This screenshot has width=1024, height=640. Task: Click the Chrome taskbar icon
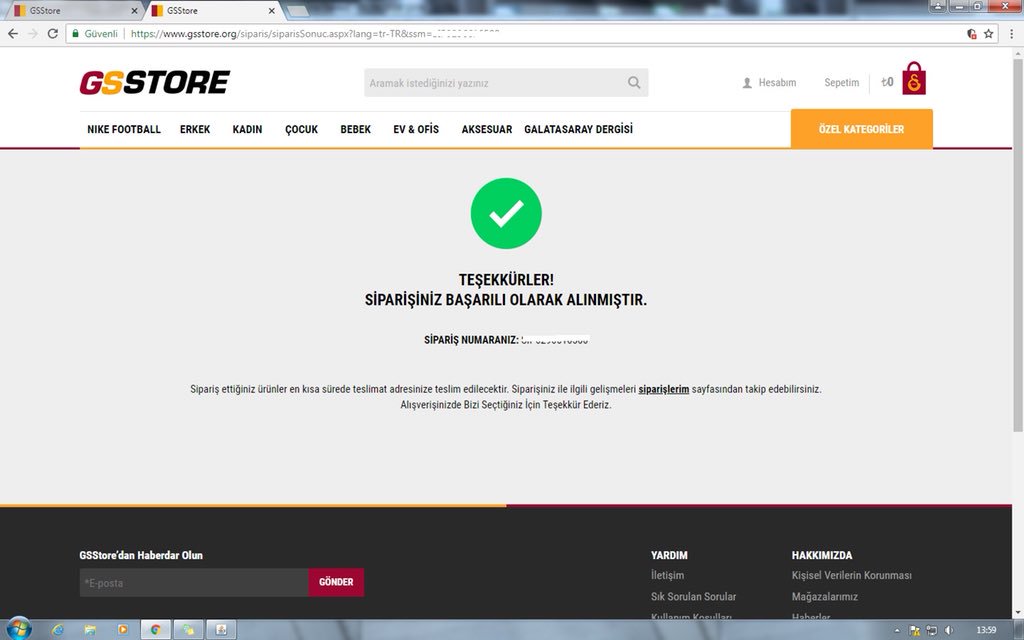click(155, 630)
